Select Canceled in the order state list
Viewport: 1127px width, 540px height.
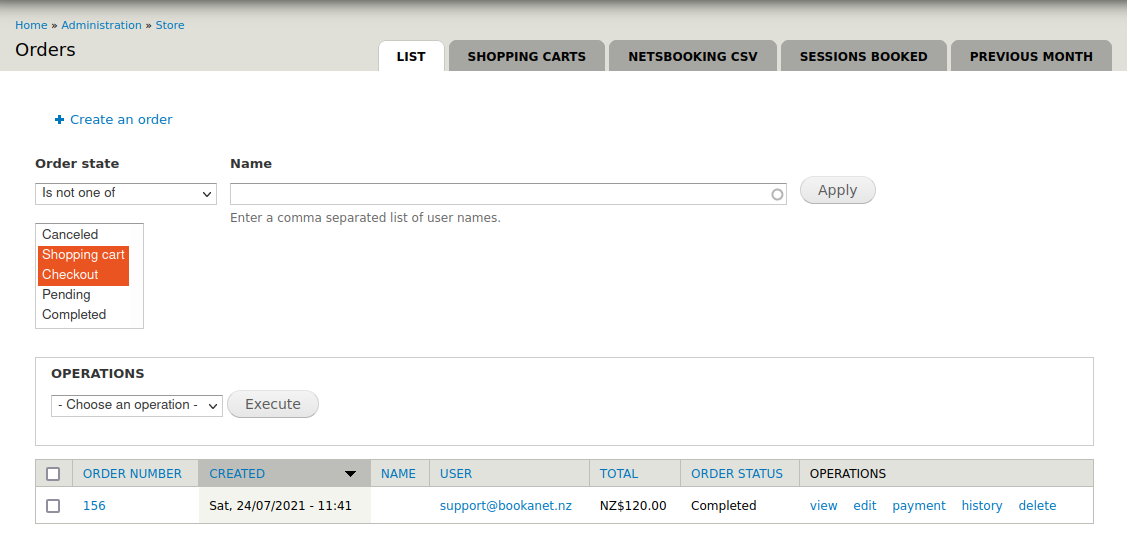tap(70, 234)
